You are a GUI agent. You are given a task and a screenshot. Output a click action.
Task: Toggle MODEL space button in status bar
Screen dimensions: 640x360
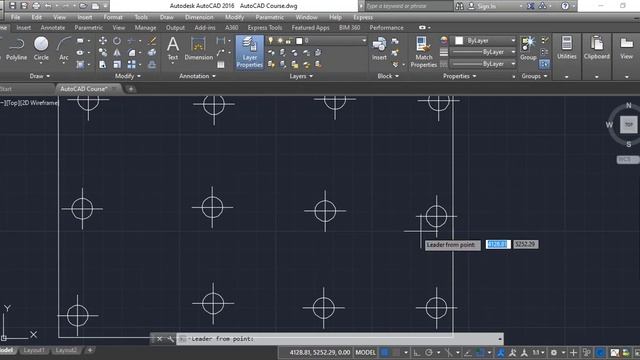365,352
